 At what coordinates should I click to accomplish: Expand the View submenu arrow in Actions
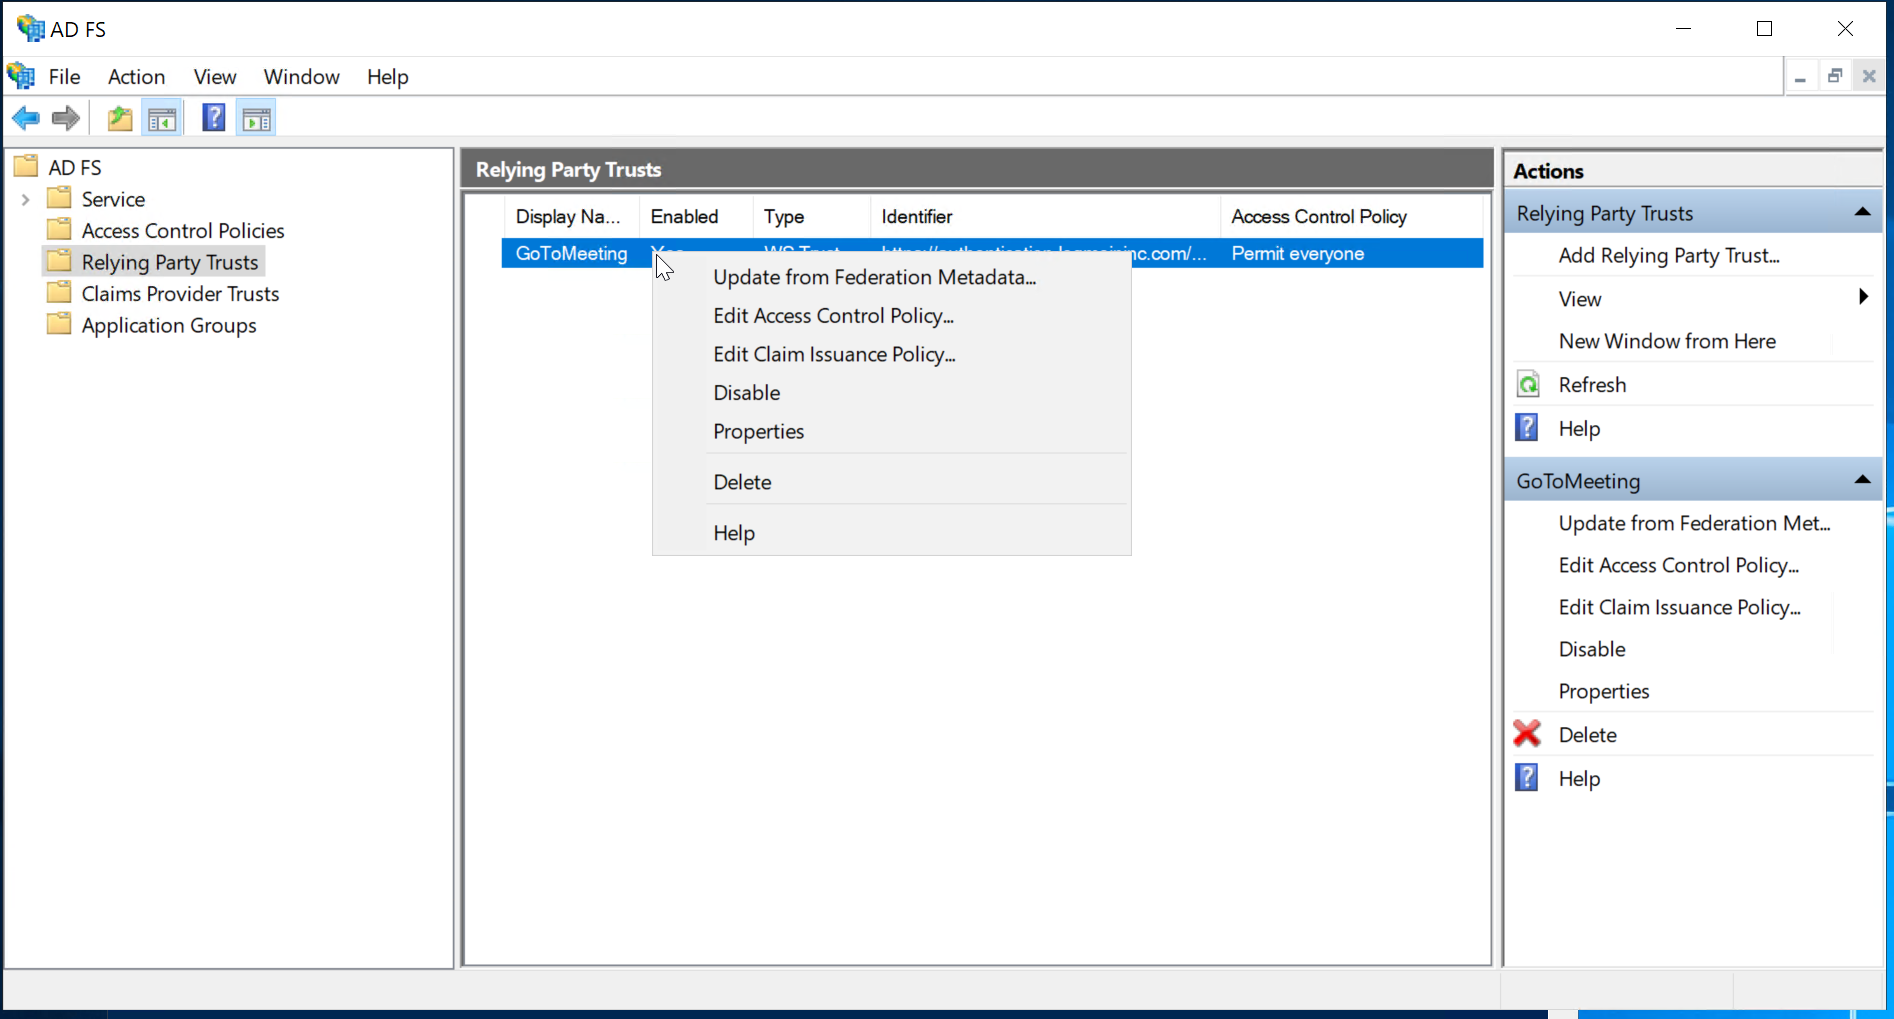pyautogui.click(x=1862, y=297)
